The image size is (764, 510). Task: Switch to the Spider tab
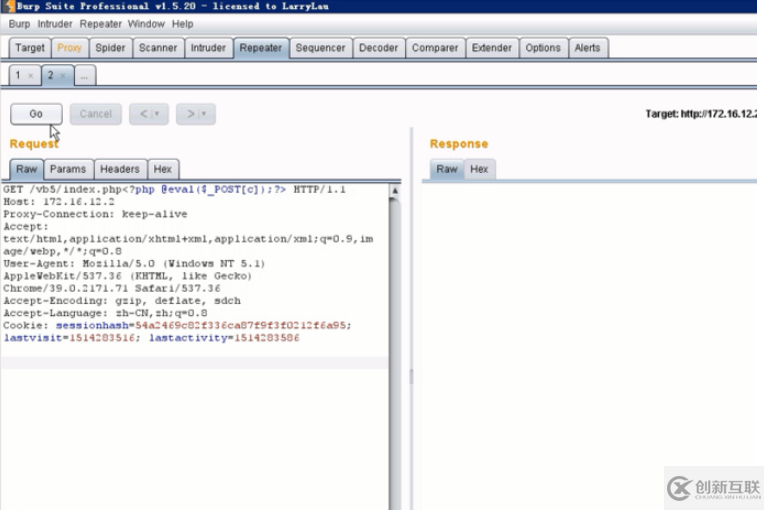tap(110, 48)
